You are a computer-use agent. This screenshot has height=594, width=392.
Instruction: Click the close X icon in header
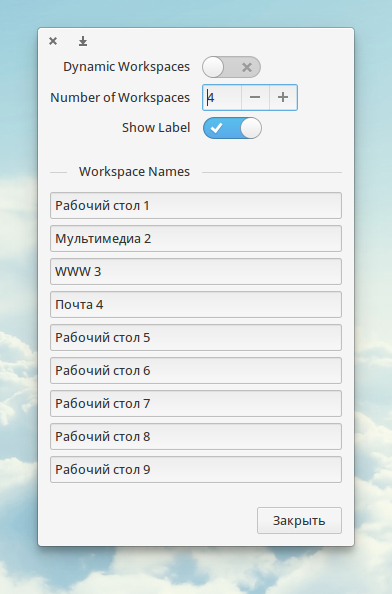pyautogui.click(x=53, y=41)
